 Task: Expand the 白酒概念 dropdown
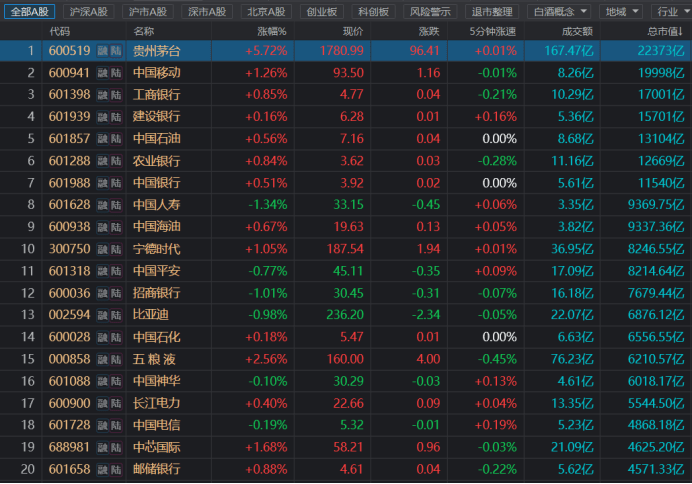pos(560,11)
